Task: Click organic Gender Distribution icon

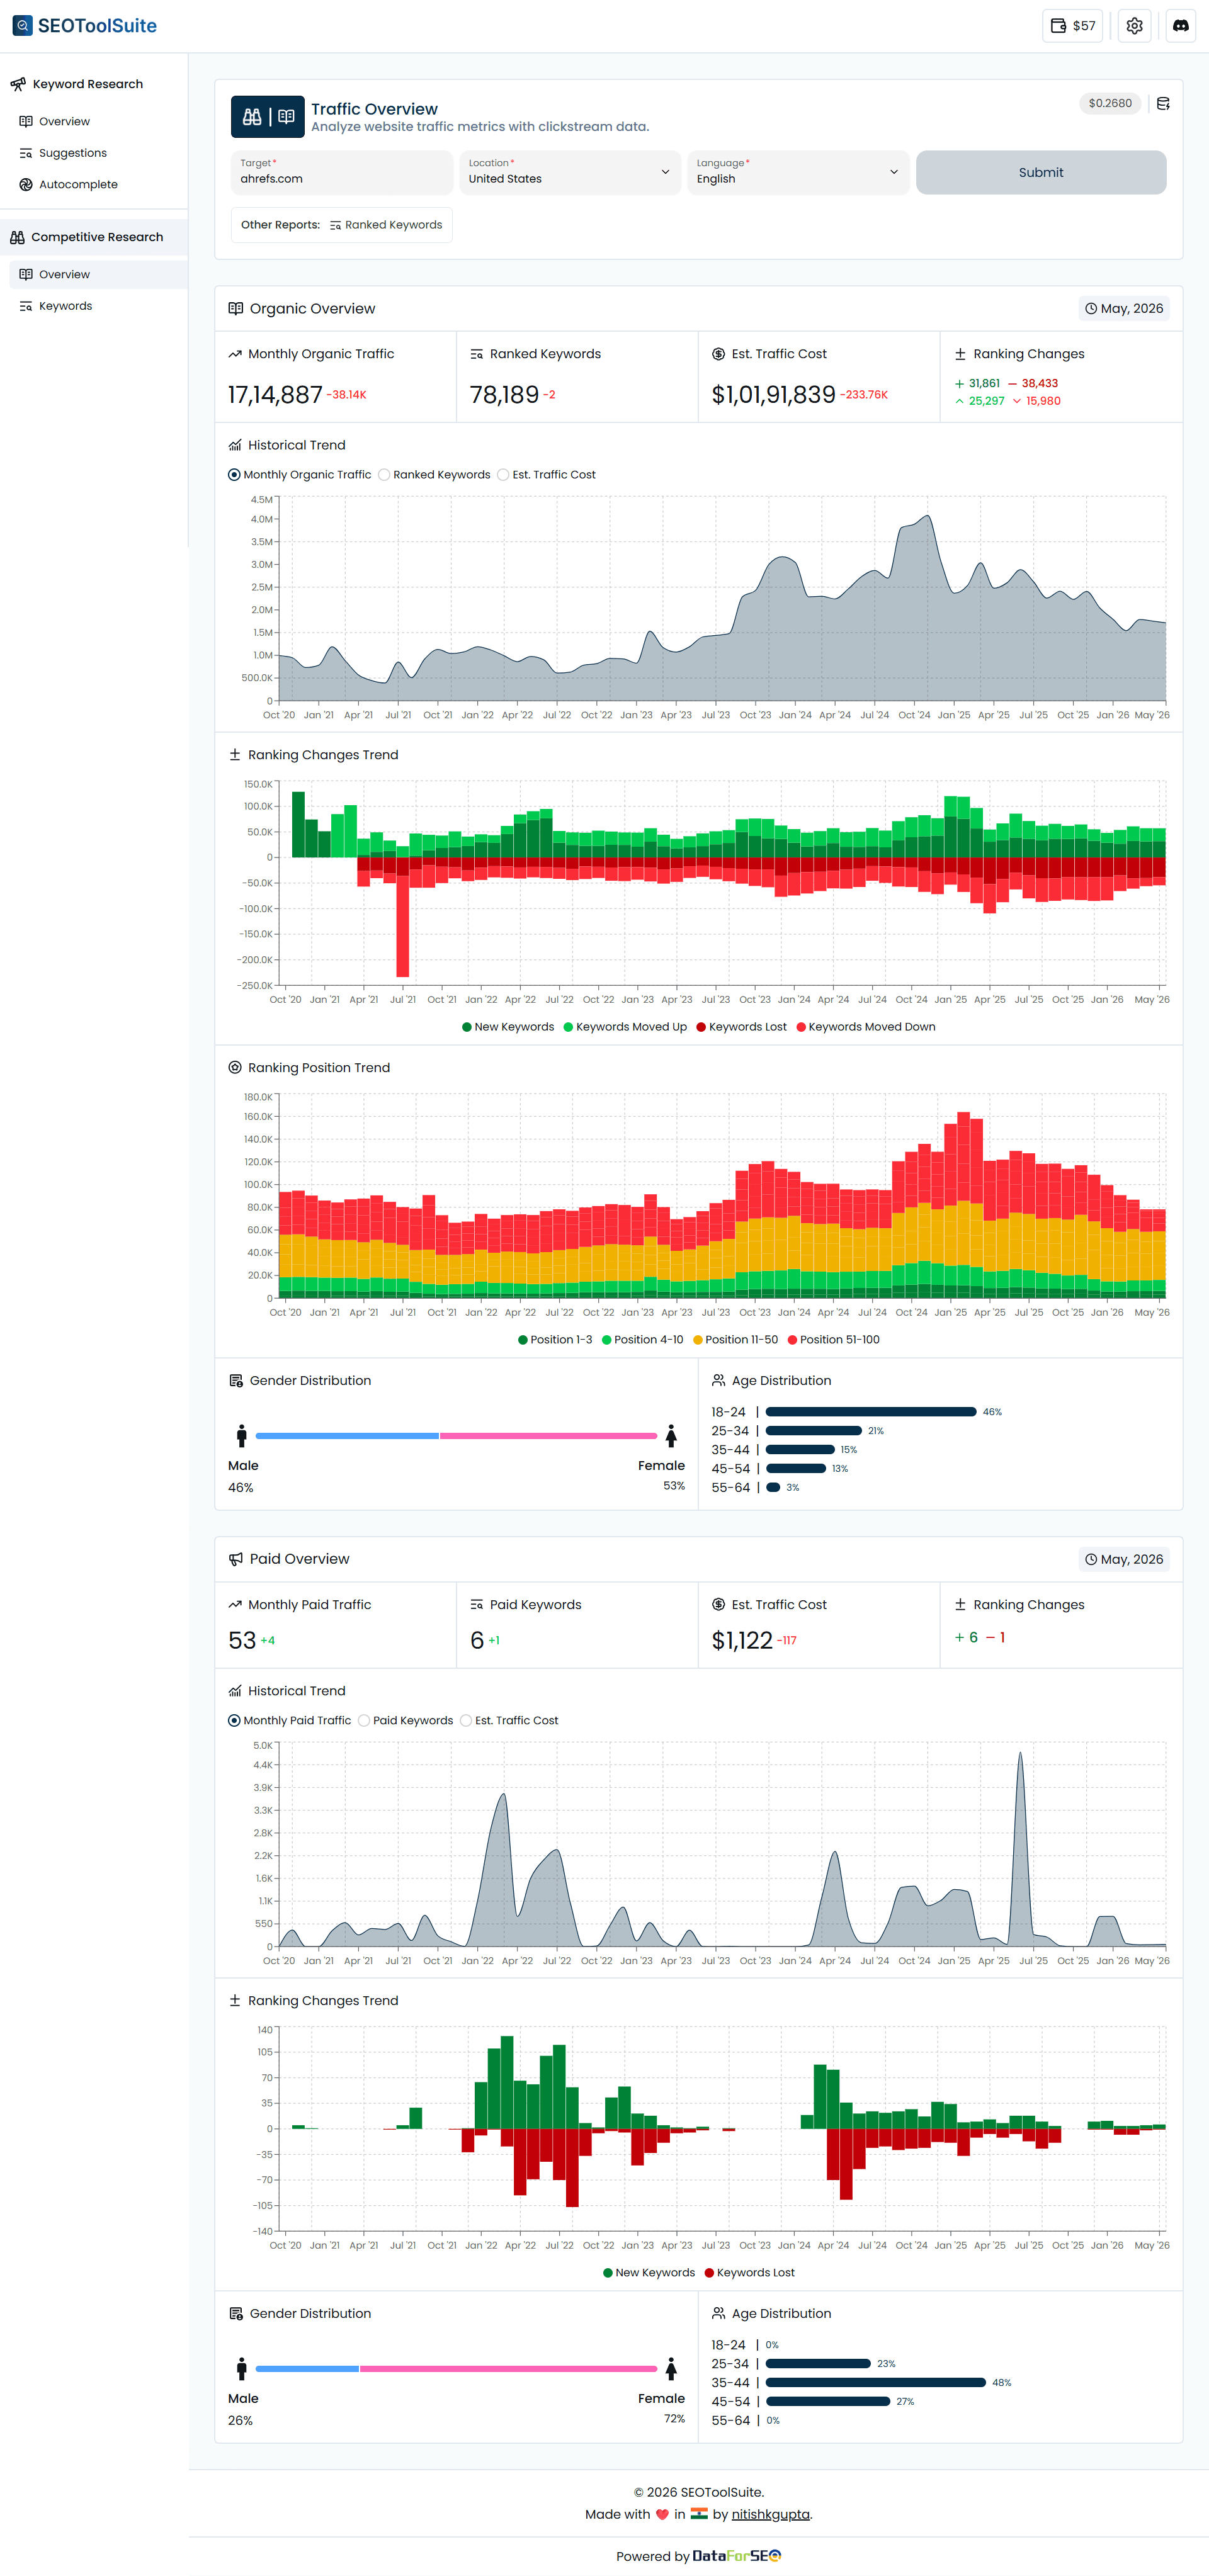Action: click(x=236, y=1381)
